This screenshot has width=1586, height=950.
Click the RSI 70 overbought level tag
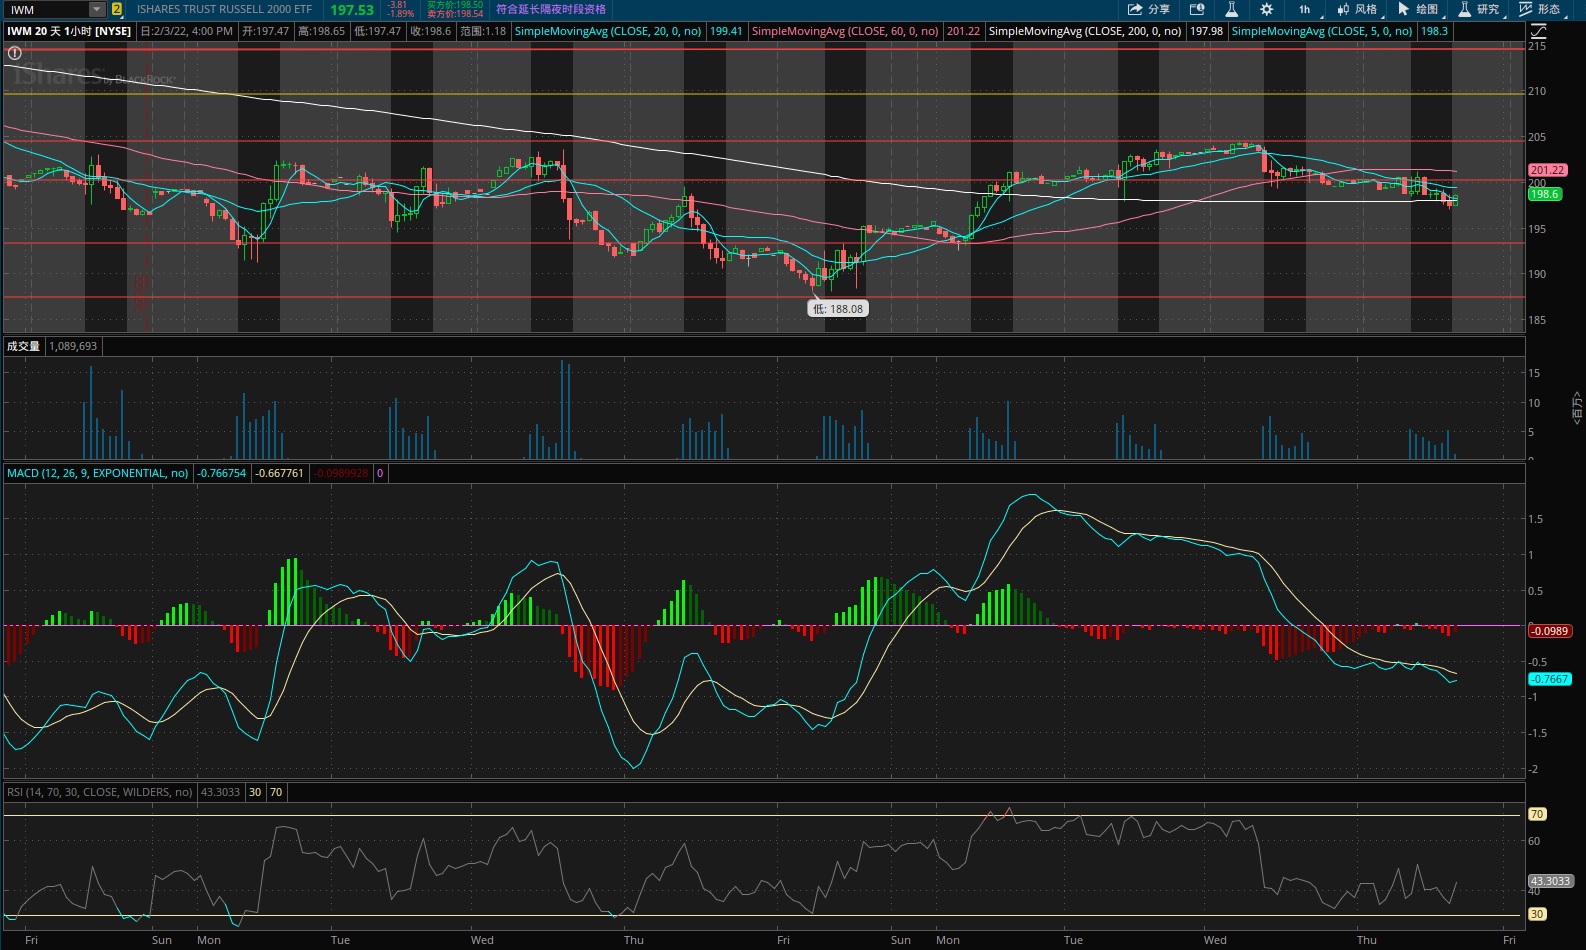(x=1537, y=814)
